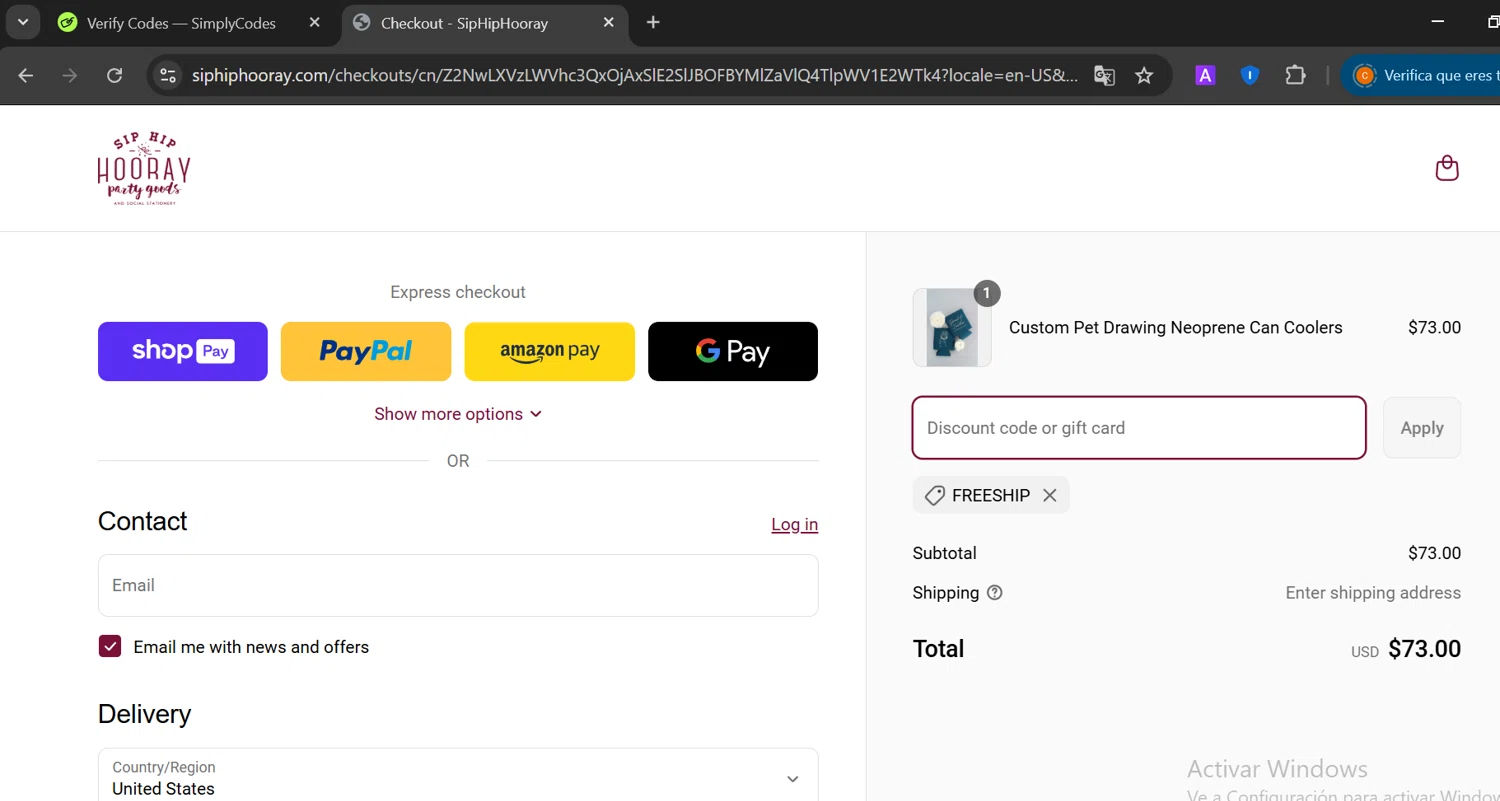Reload the checkout page
Image resolution: width=1500 pixels, height=801 pixels.
pos(115,75)
